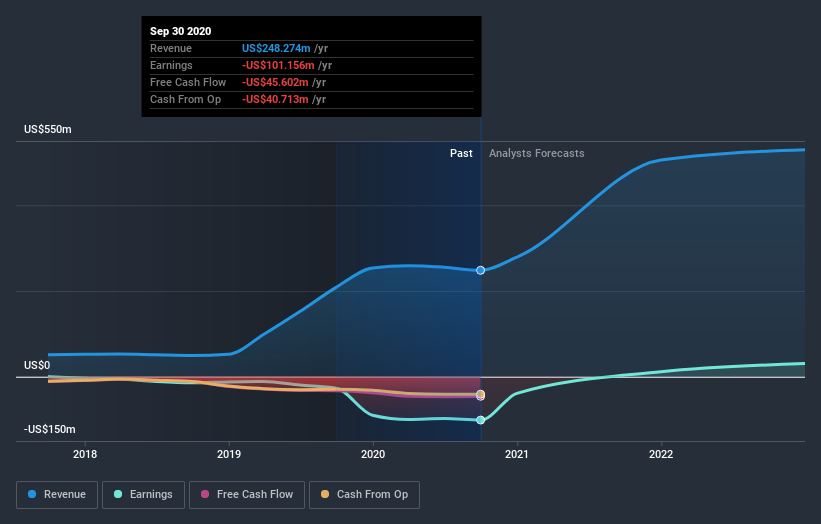821x524 pixels.
Task: Click the Analysts Forecasts label
Action: (537, 153)
